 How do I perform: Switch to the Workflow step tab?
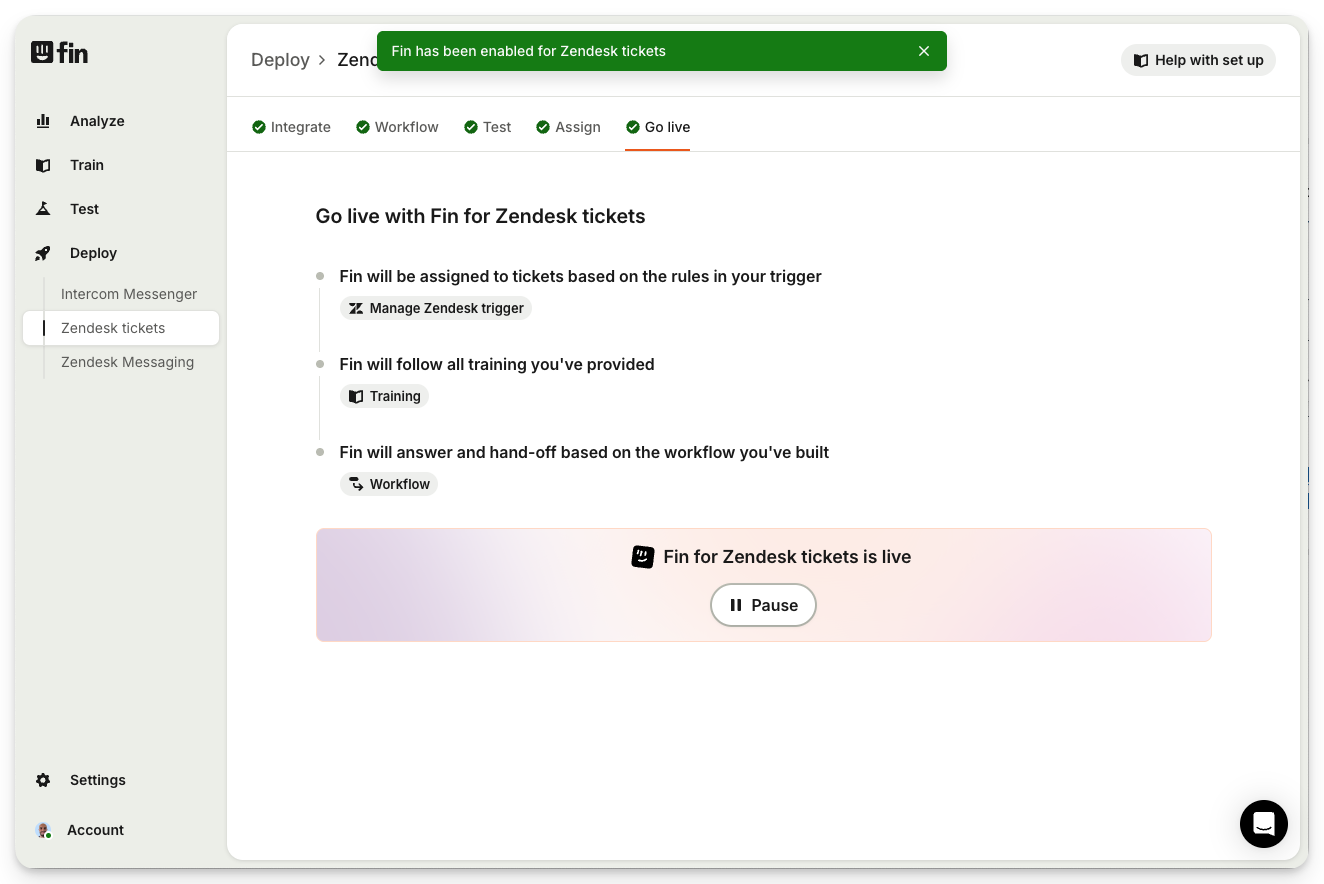[x=397, y=127]
